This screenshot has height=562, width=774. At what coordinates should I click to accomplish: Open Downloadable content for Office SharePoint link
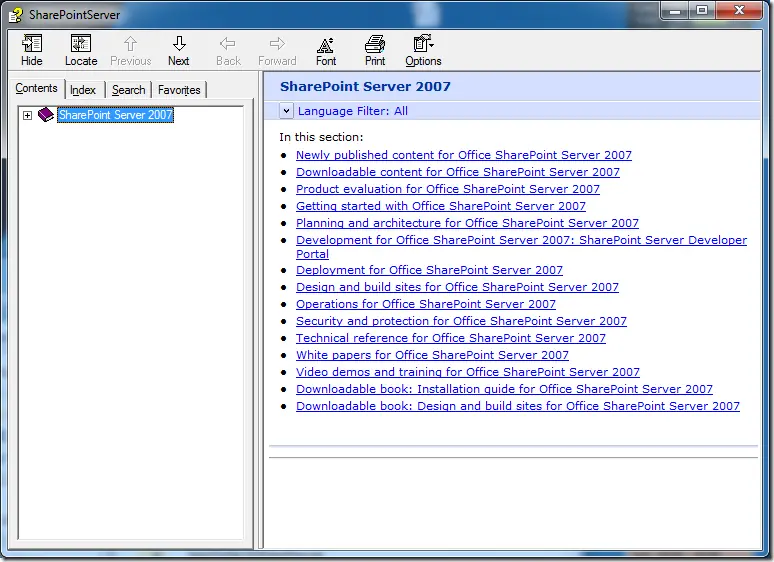click(458, 172)
